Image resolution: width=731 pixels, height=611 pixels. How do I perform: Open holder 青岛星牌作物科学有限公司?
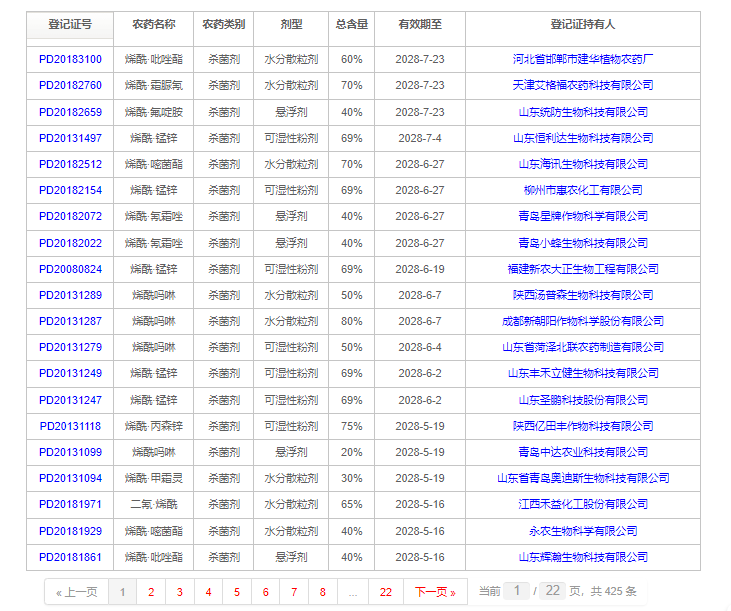click(583, 217)
